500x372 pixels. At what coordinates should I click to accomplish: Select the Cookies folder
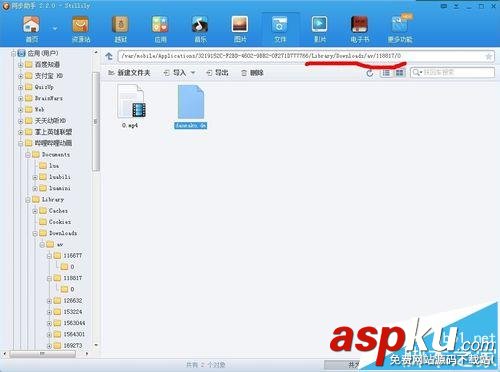coord(55,222)
